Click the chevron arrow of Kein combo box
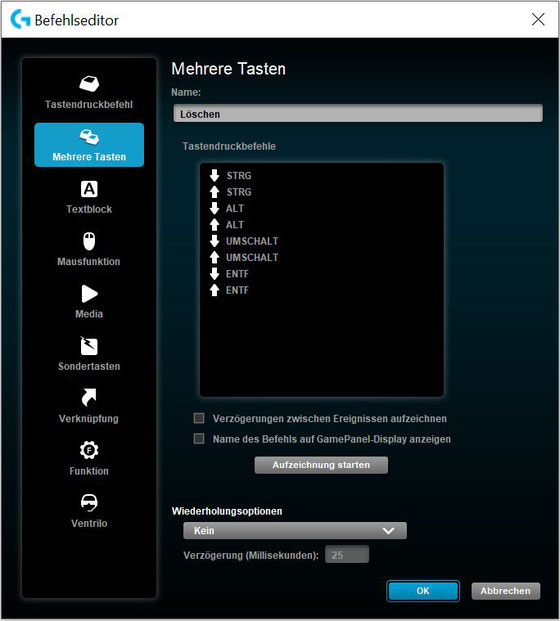The width and height of the screenshot is (560, 621). pyautogui.click(x=389, y=531)
